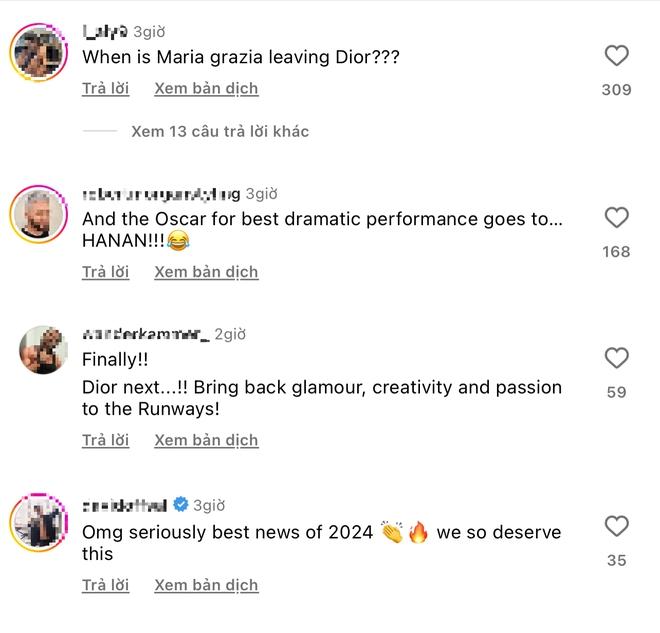
Task: Open profile picture of Maria Grazia commenter
Action: click(x=39, y=48)
